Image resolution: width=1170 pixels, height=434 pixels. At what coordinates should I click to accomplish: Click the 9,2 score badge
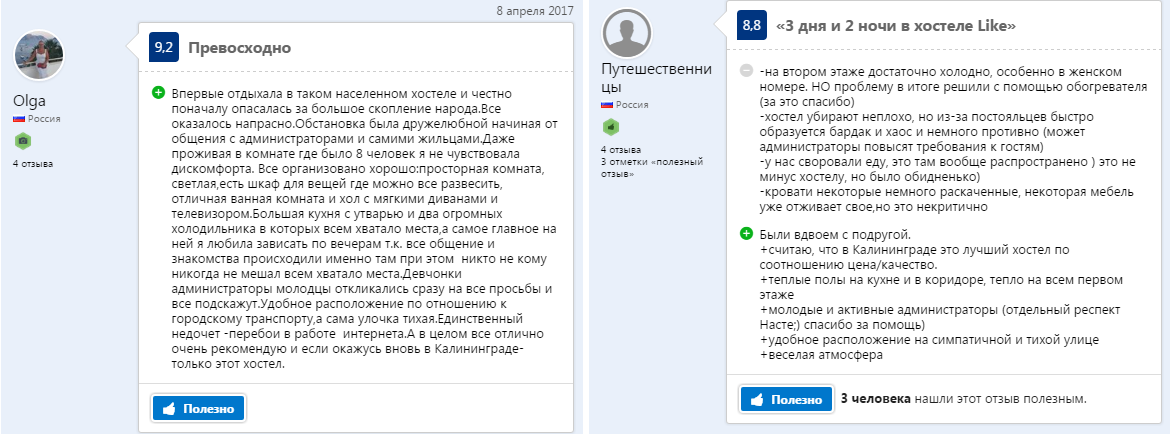pyautogui.click(x=163, y=47)
